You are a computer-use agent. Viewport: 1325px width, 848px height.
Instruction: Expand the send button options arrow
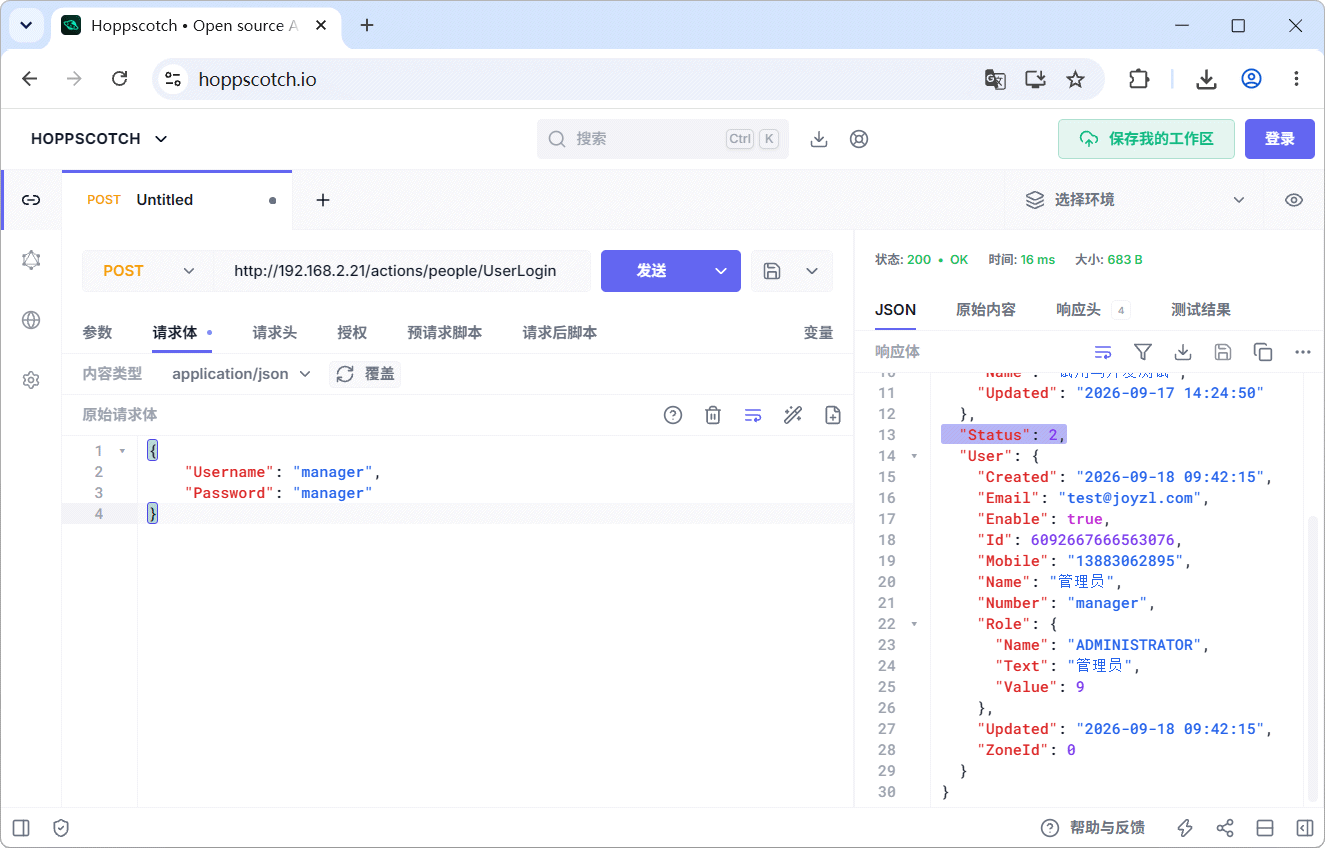coord(720,271)
